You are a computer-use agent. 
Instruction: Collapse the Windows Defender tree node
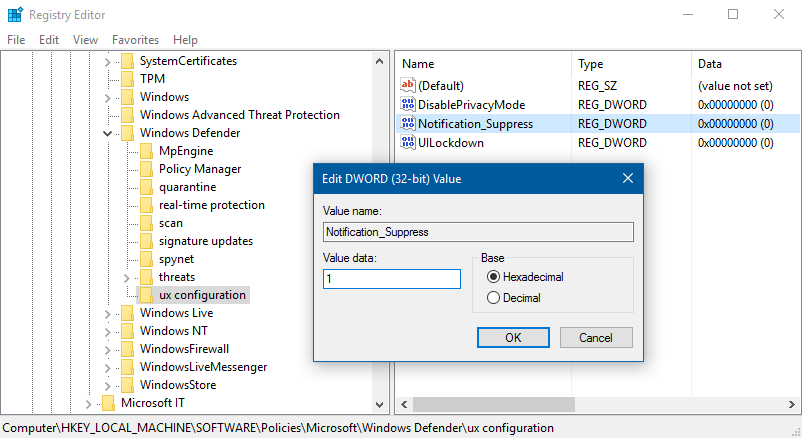(107, 133)
